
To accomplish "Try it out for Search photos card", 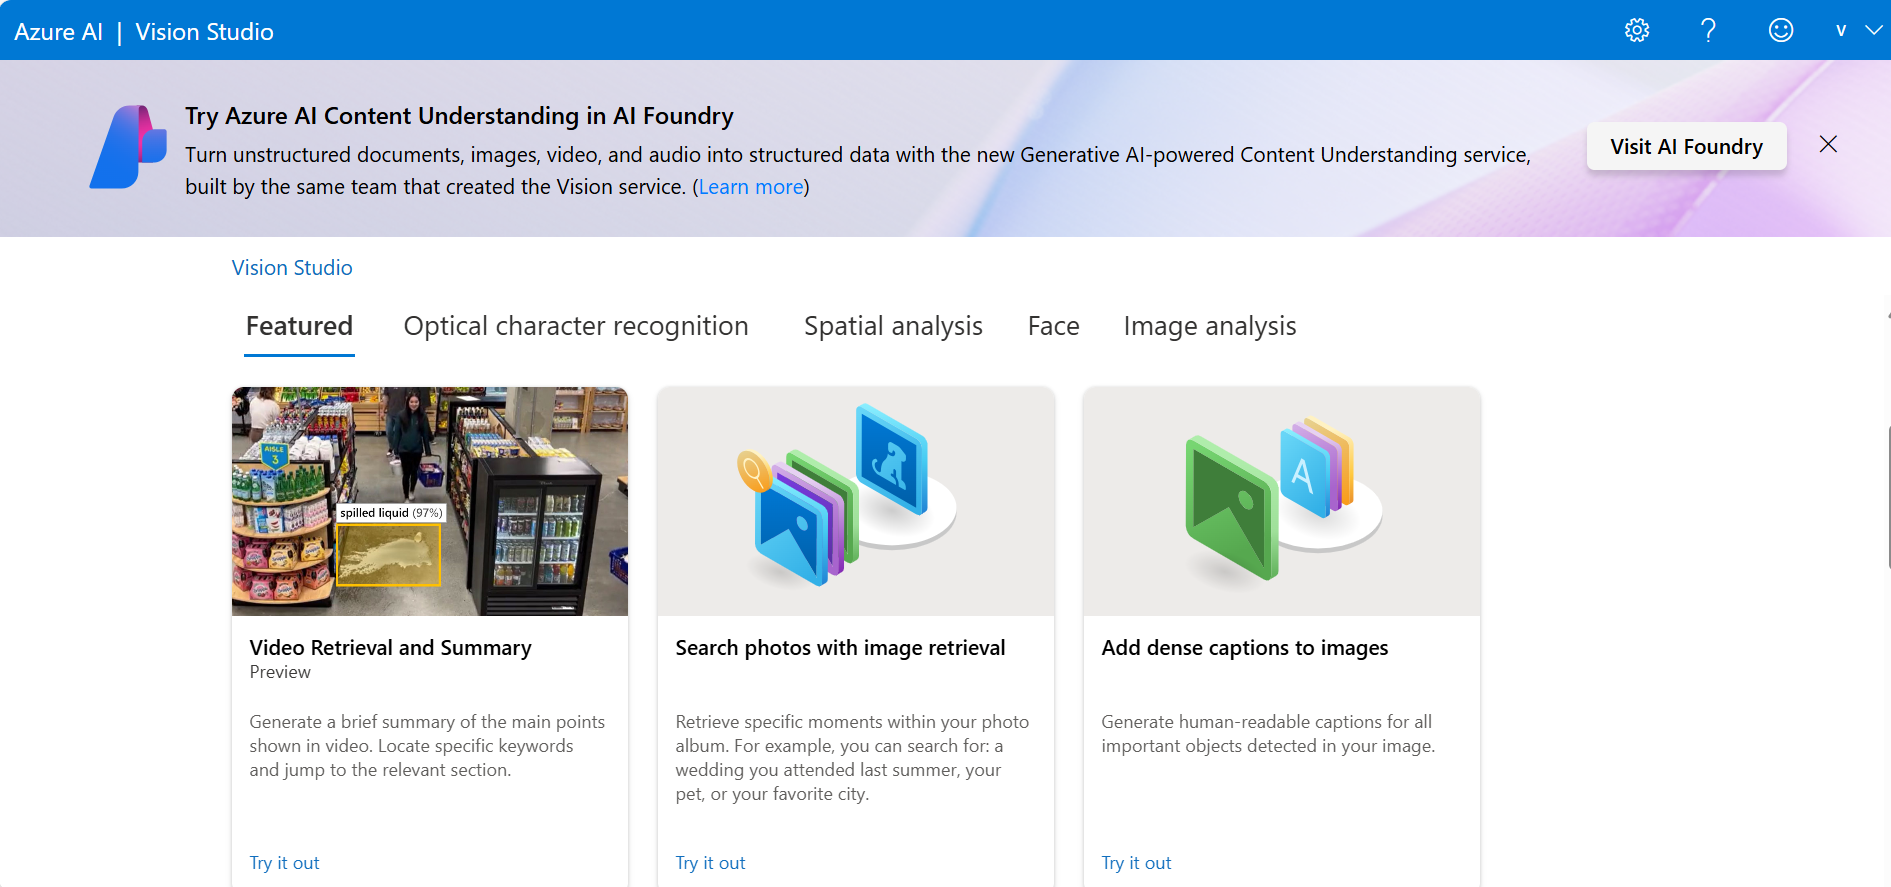I will 710,863.
